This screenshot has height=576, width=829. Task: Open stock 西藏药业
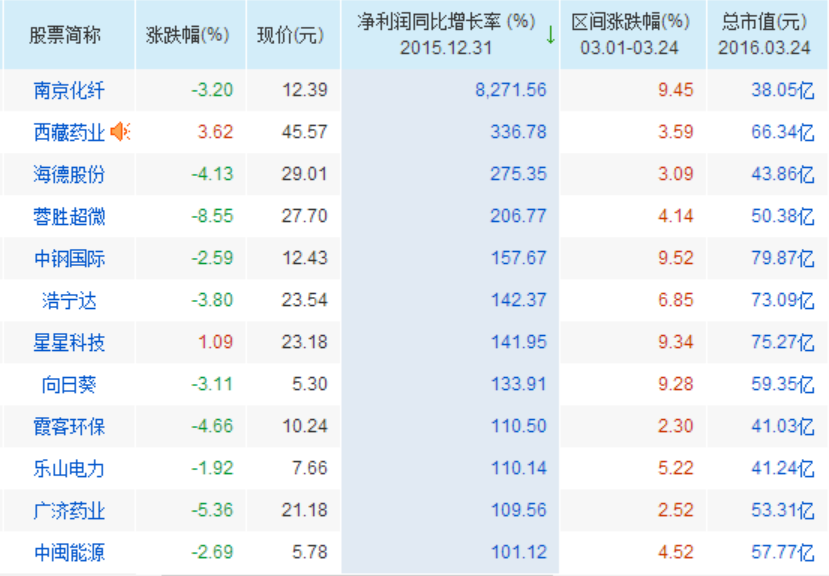tap(69, 132)
